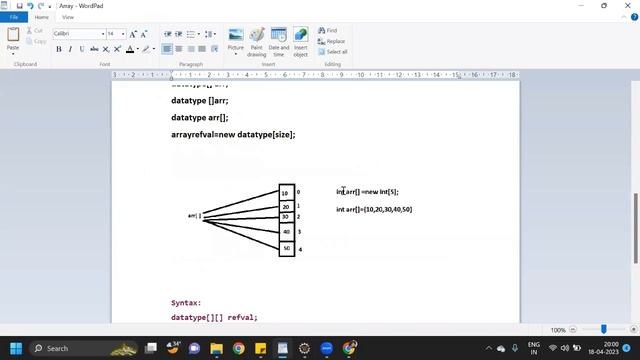Undo the last action
The height and width of the screenshot is (360, 640).
click(x=30, y=6)
